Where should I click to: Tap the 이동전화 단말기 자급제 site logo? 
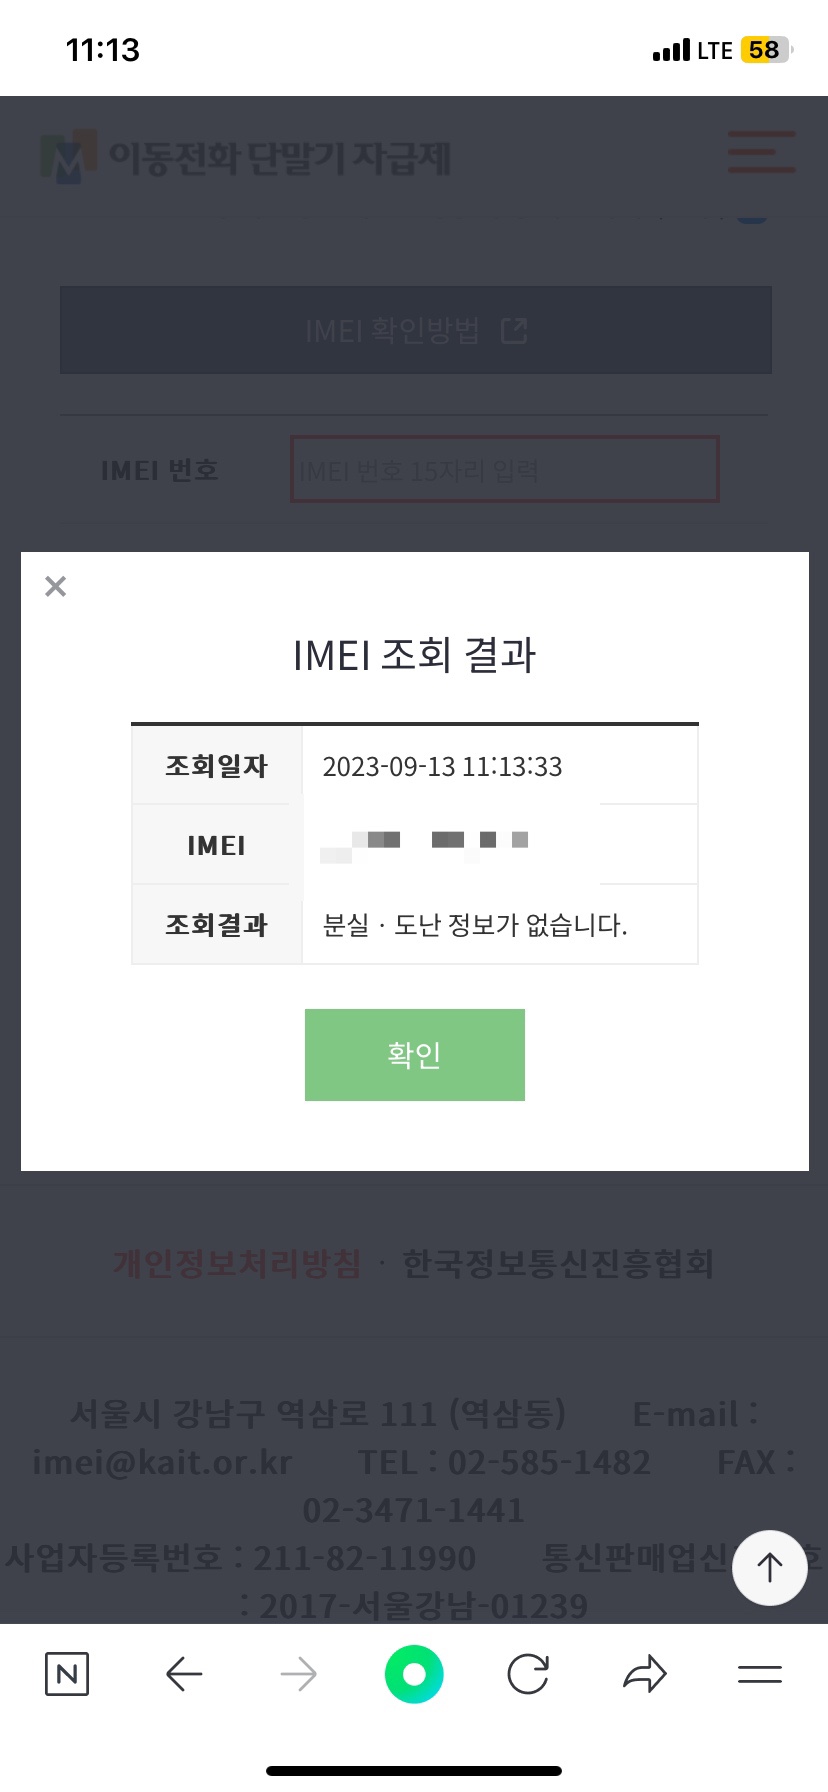pos(246,157)
